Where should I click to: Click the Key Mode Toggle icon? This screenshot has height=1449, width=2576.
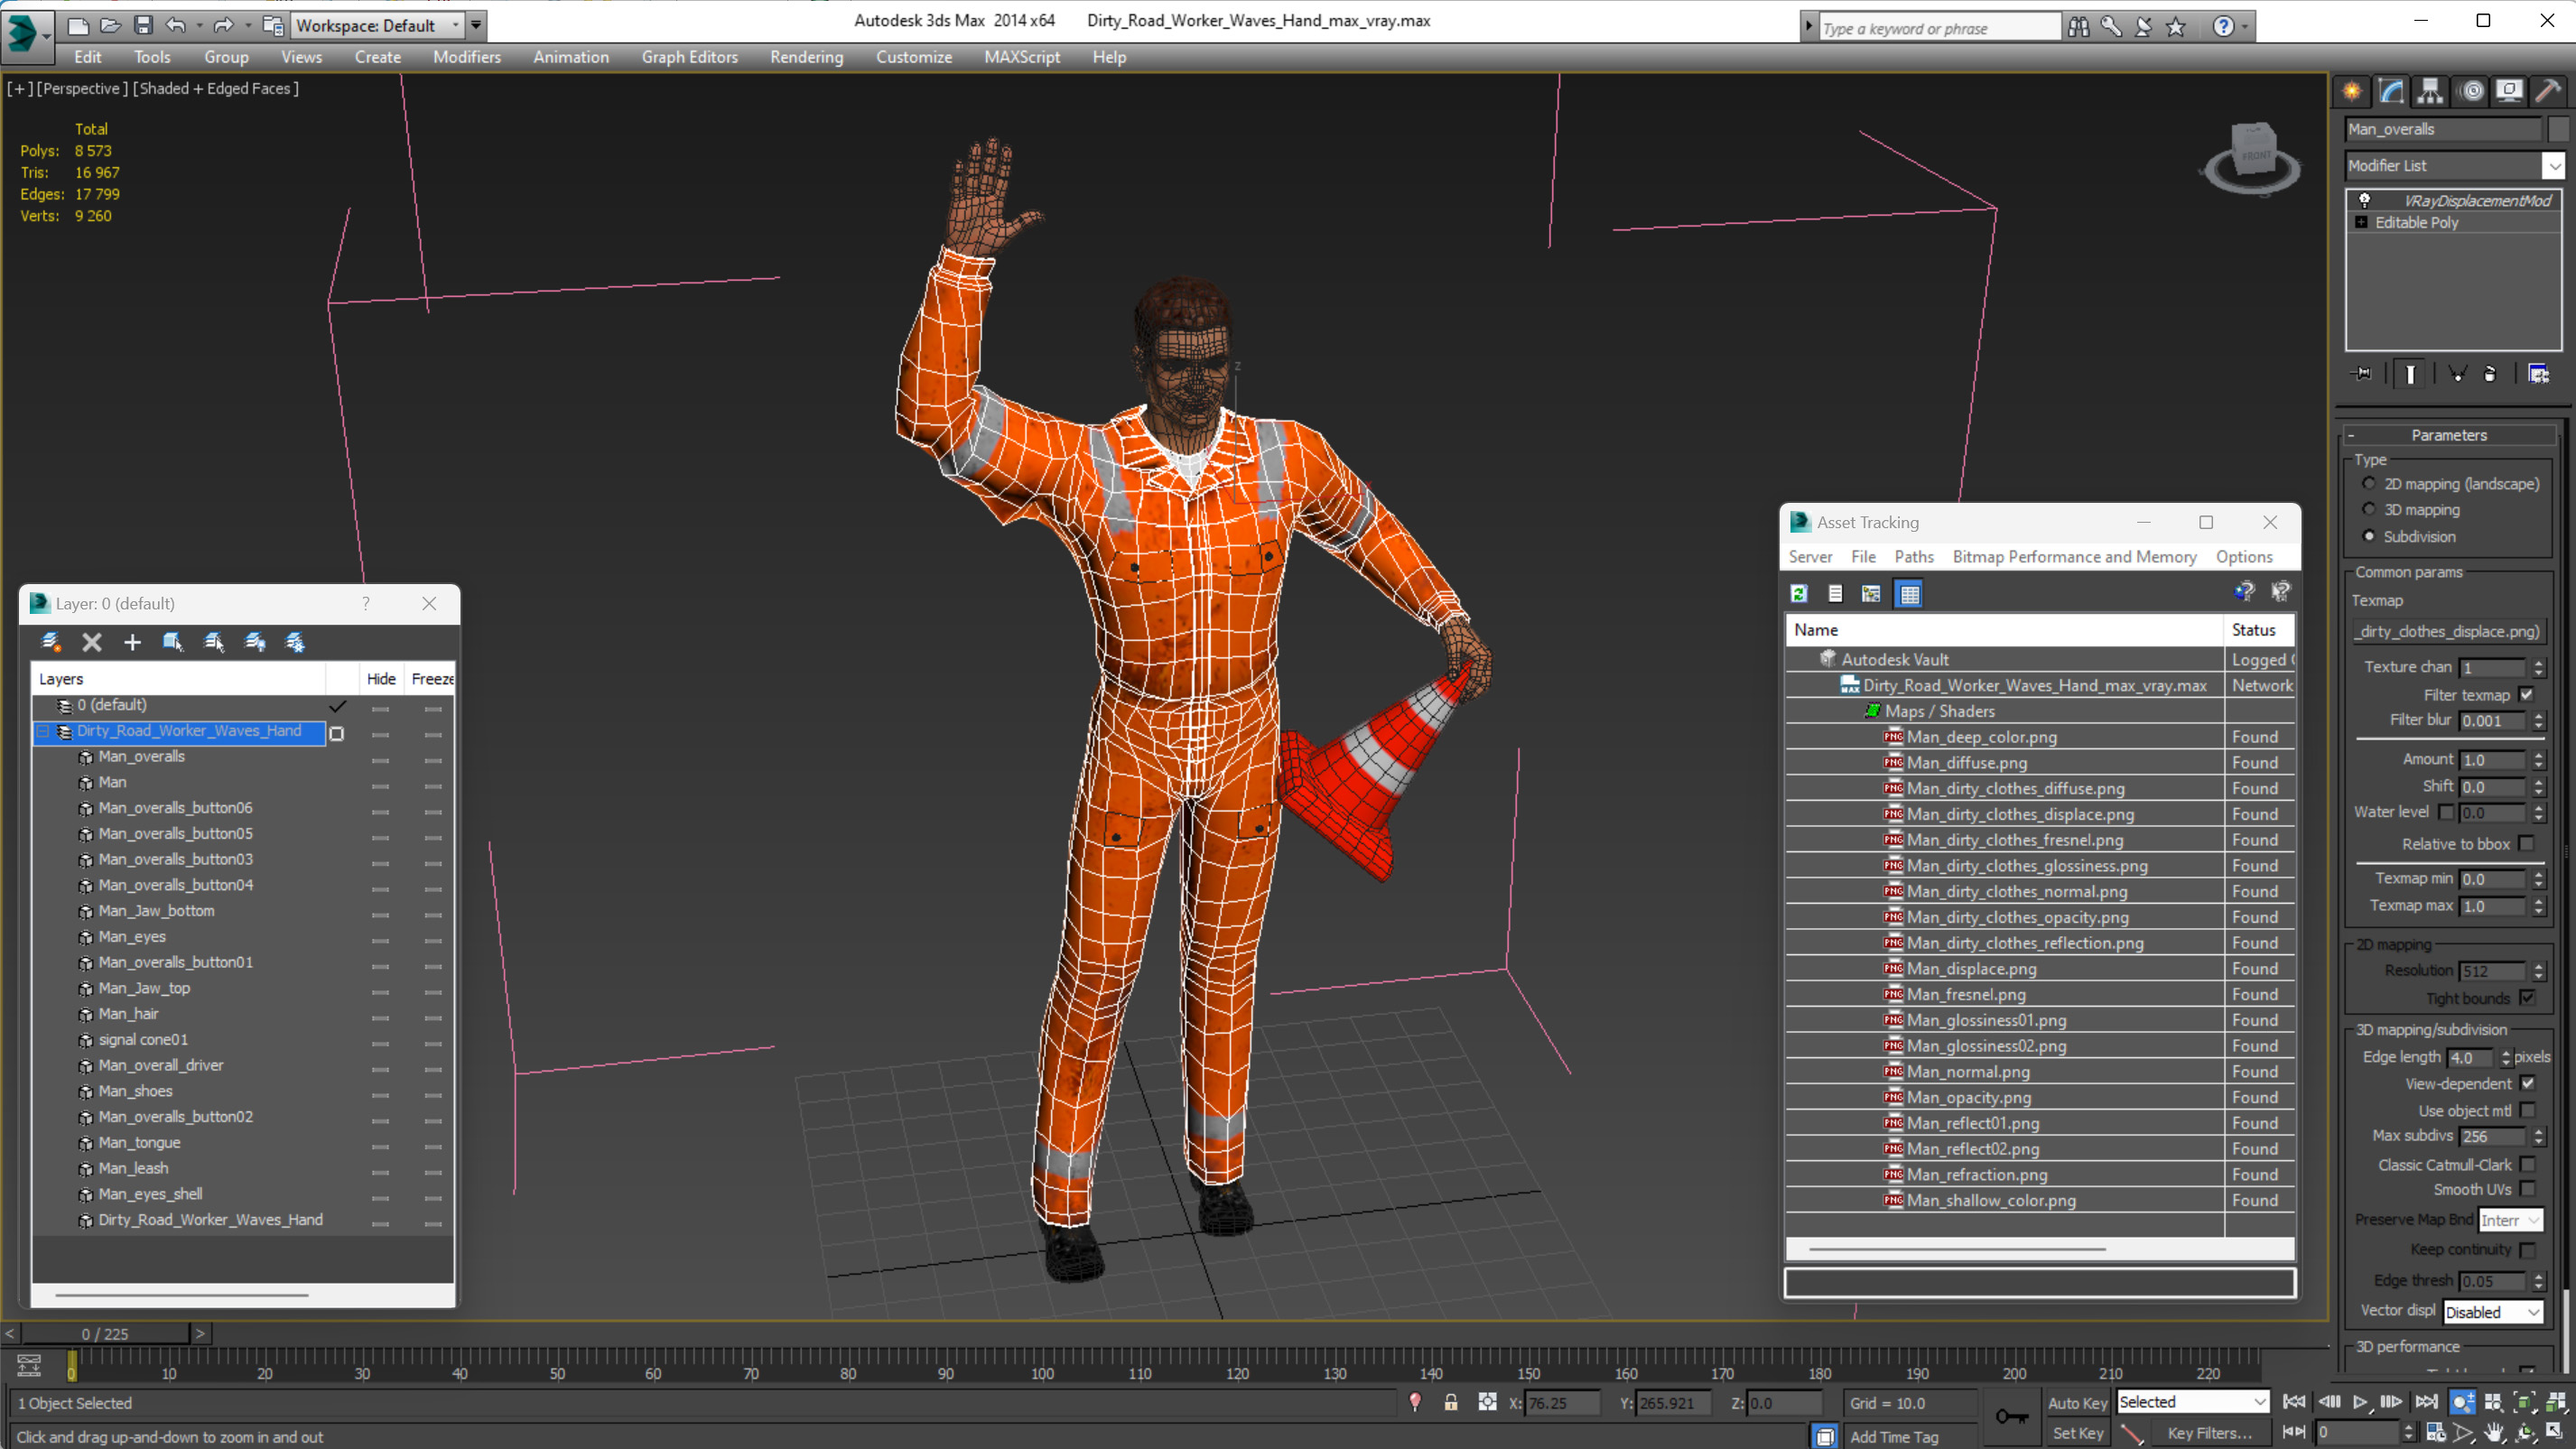click(x=2294, y=1432)
